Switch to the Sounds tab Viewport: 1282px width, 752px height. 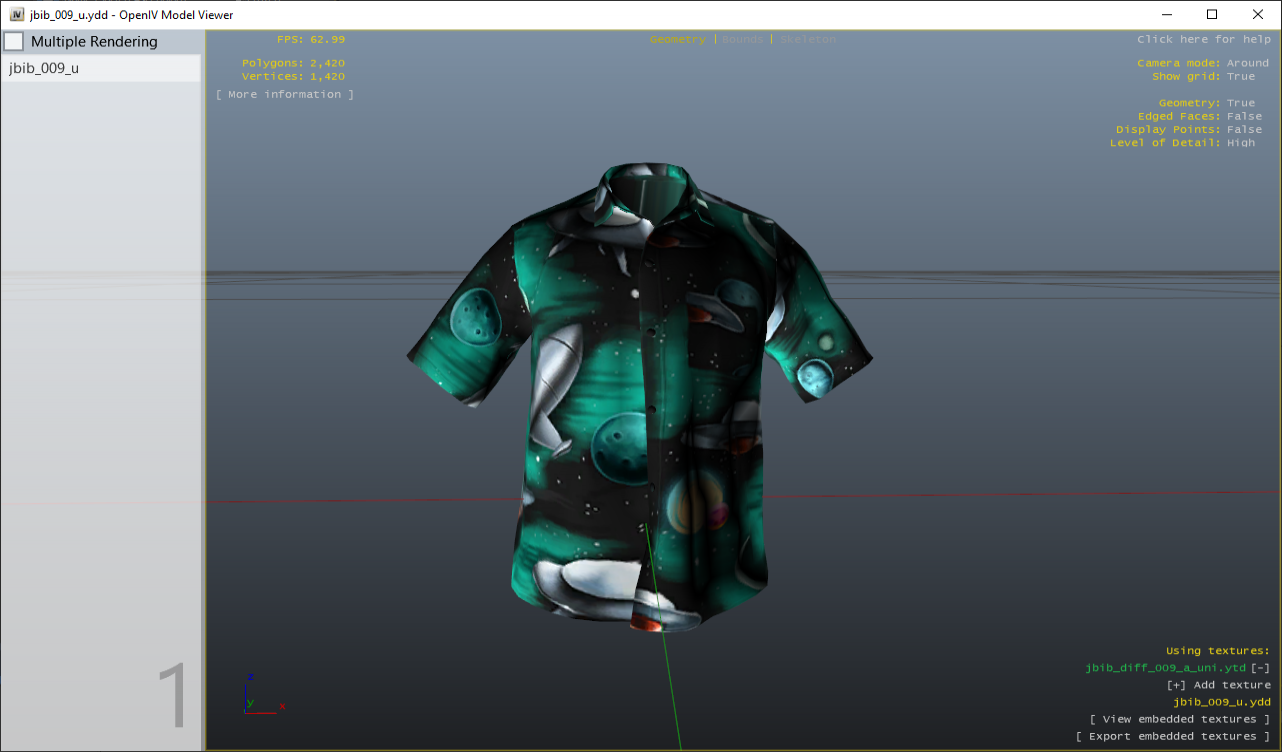pyautogui.click(x=742, y=40)
